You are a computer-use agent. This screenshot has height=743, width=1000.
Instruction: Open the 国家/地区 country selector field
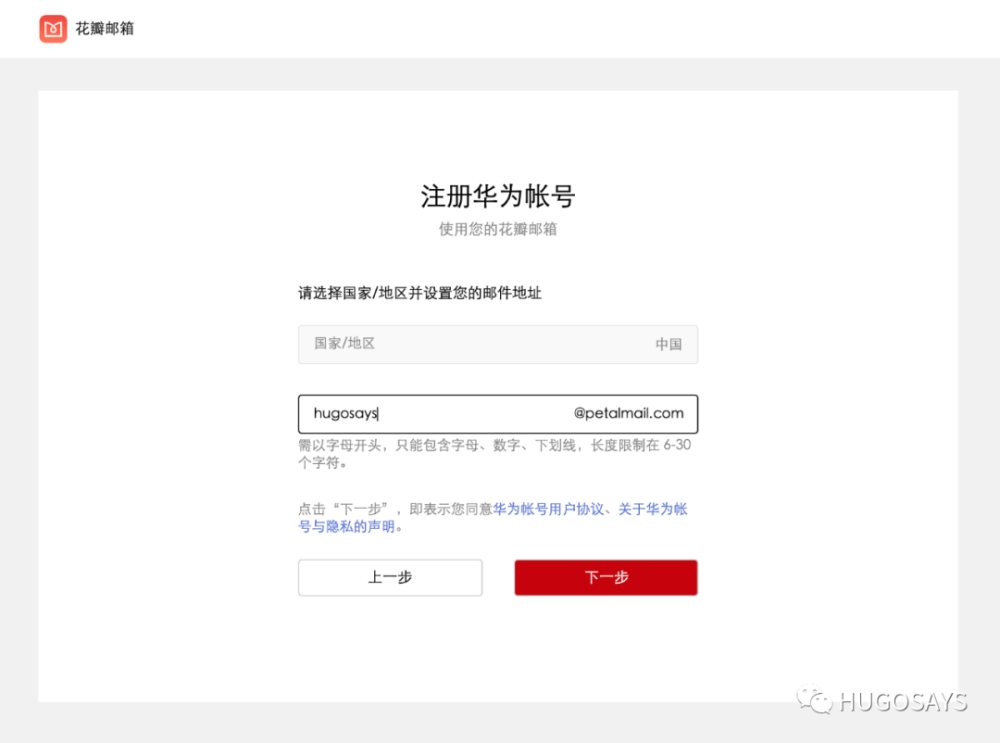coord(497,344)
